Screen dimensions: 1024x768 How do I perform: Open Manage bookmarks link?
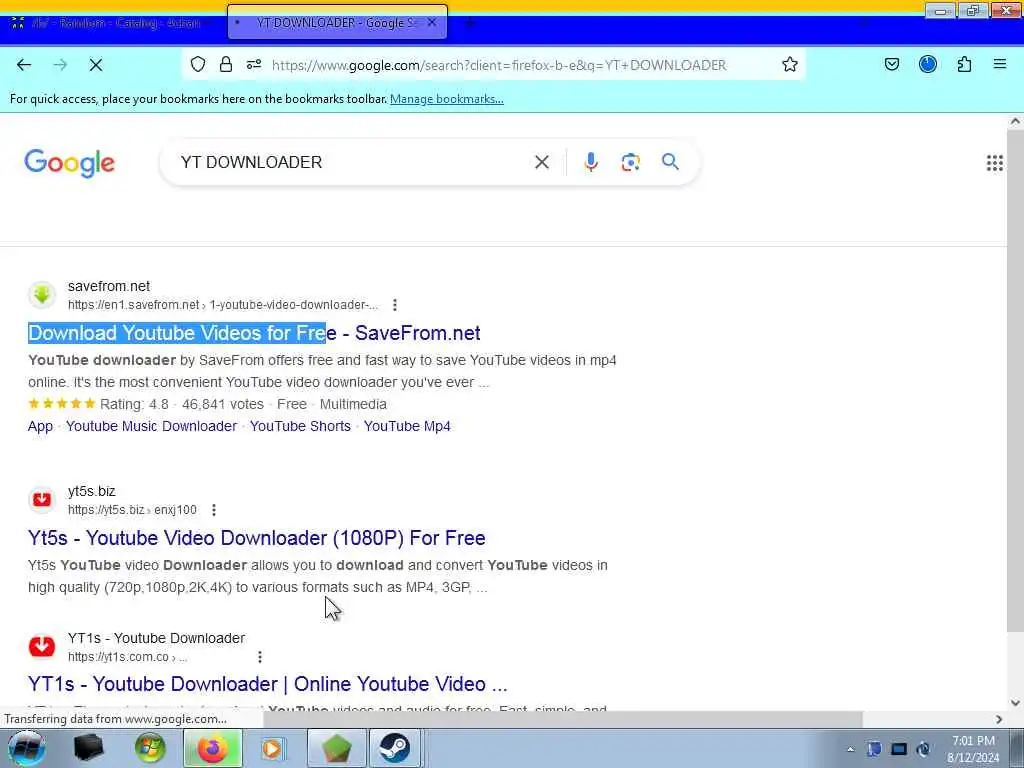[x=447, y=99]
